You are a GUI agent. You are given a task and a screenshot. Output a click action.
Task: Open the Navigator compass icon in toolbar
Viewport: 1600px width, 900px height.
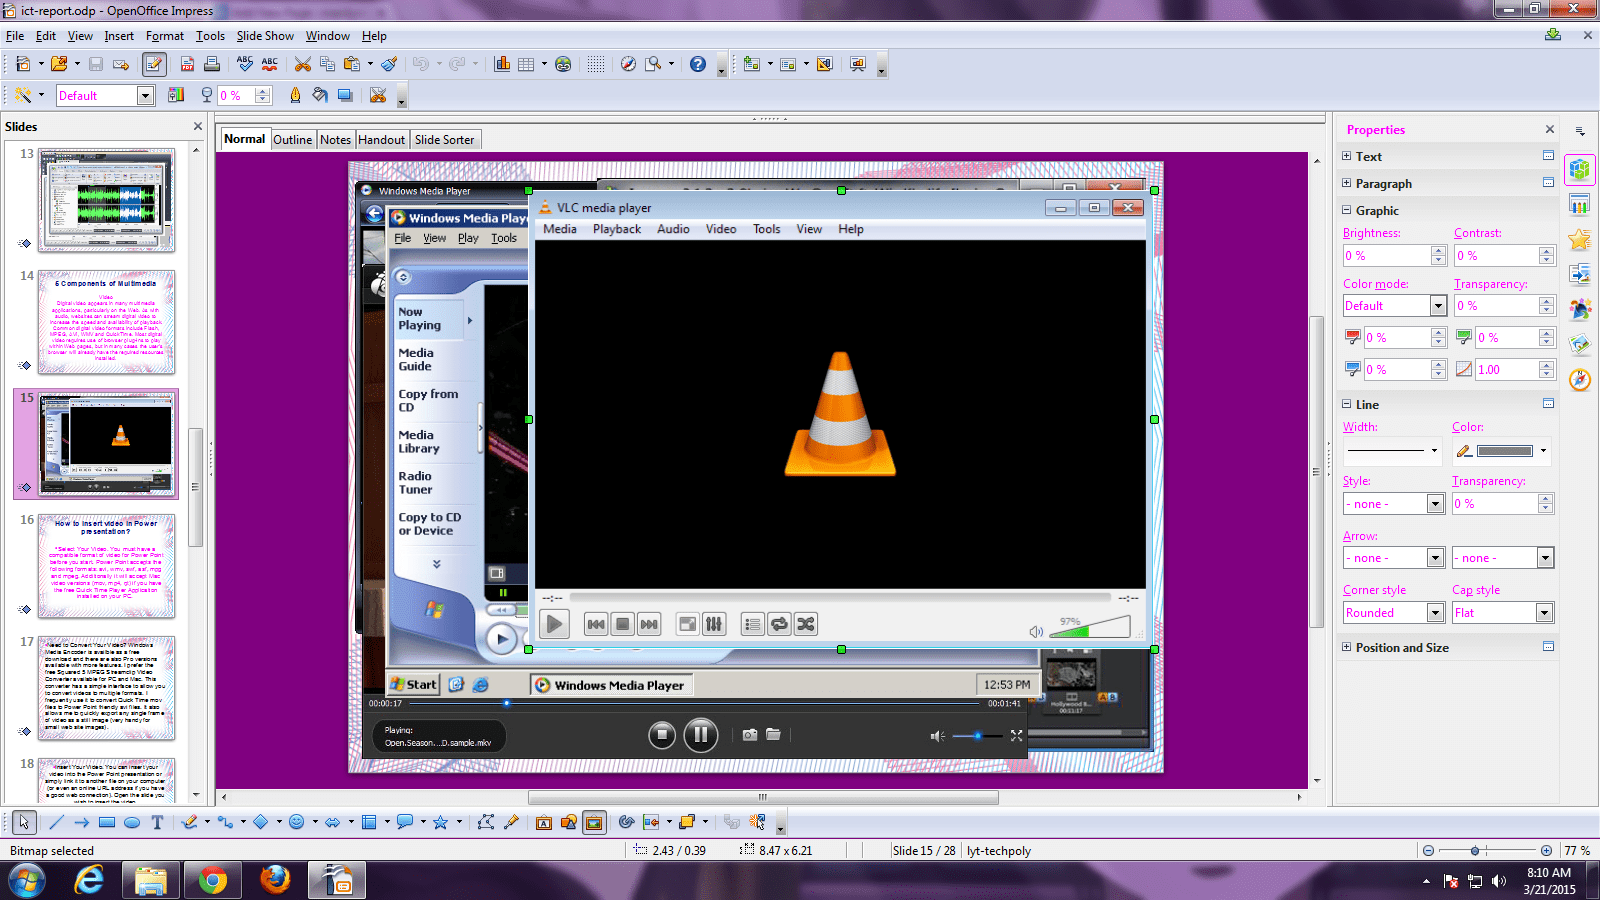pos(628,64)
